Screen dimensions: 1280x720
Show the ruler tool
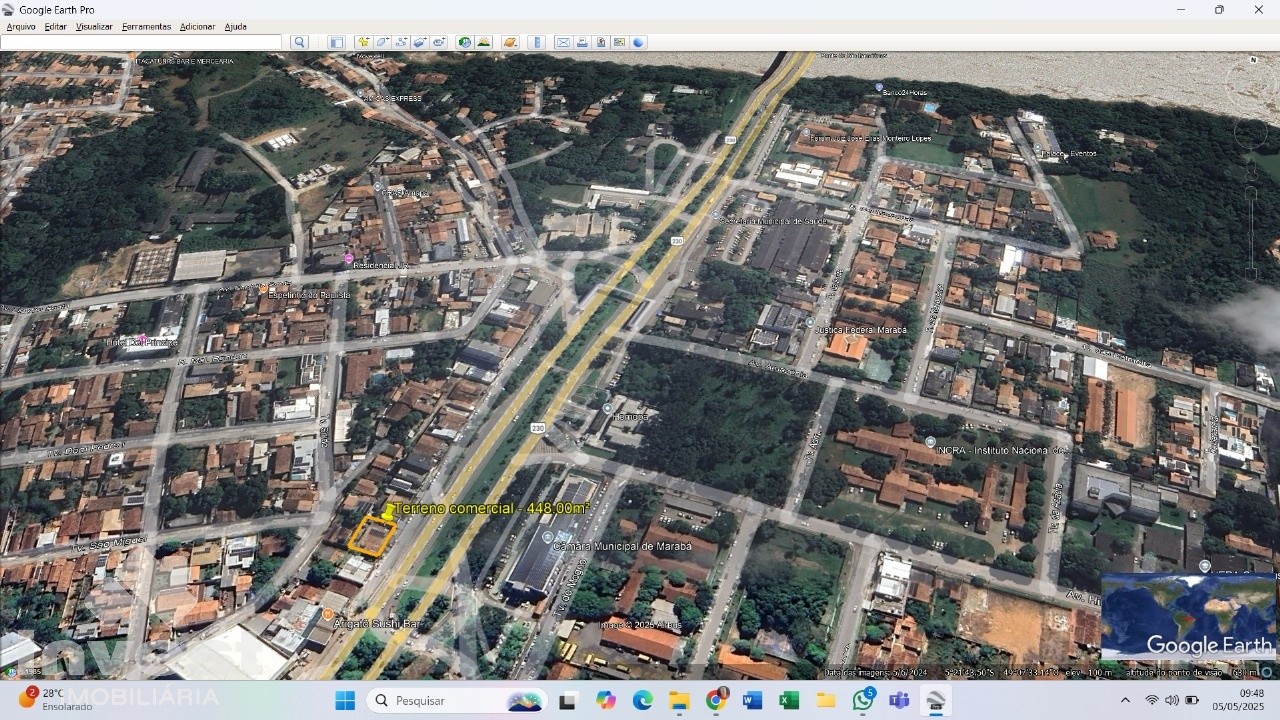[536, 42]
